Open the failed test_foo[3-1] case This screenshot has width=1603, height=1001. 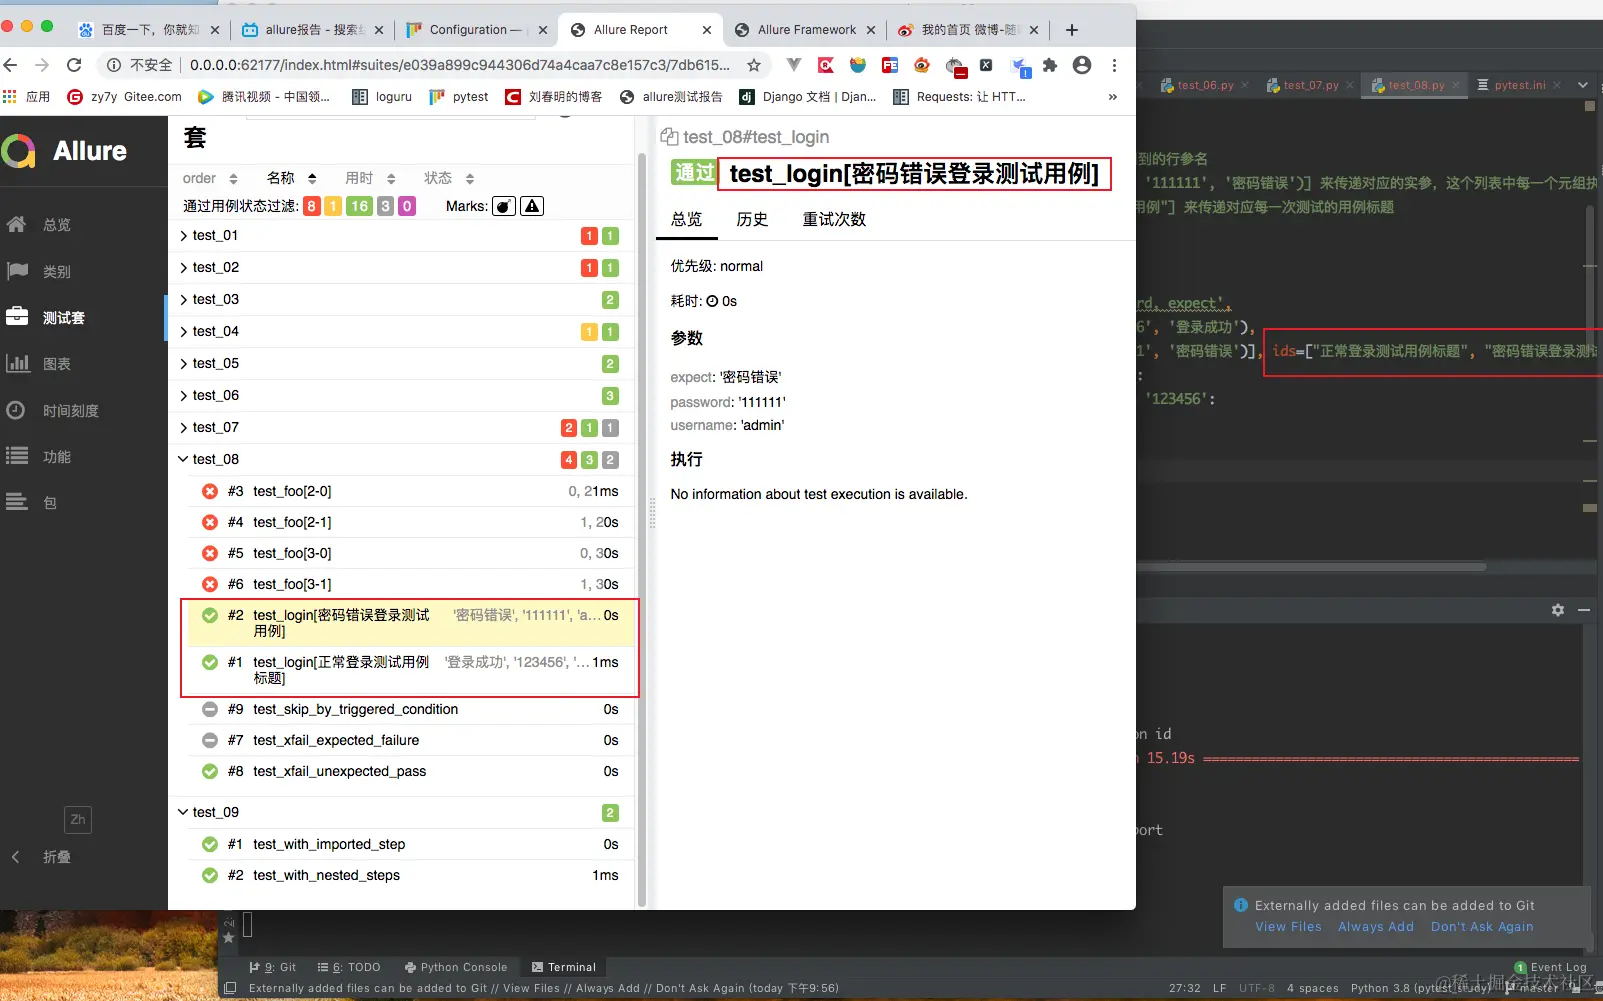(x=410, y=584)
